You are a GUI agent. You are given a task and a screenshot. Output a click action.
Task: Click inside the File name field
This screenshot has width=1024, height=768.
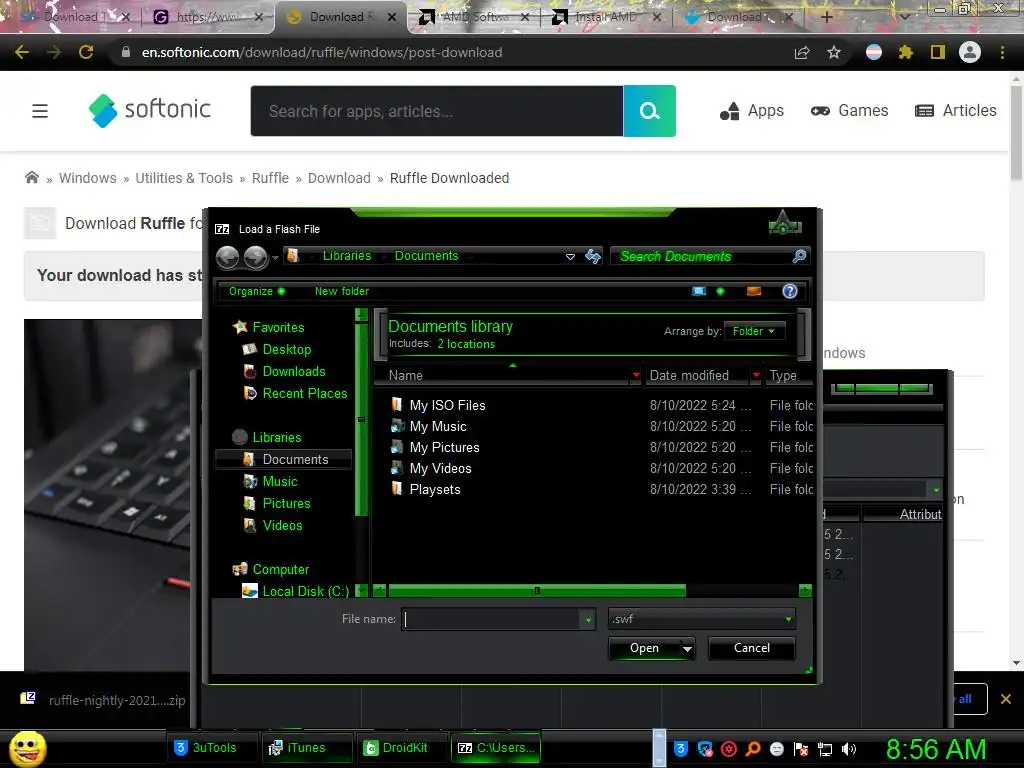tap(491, 619)
